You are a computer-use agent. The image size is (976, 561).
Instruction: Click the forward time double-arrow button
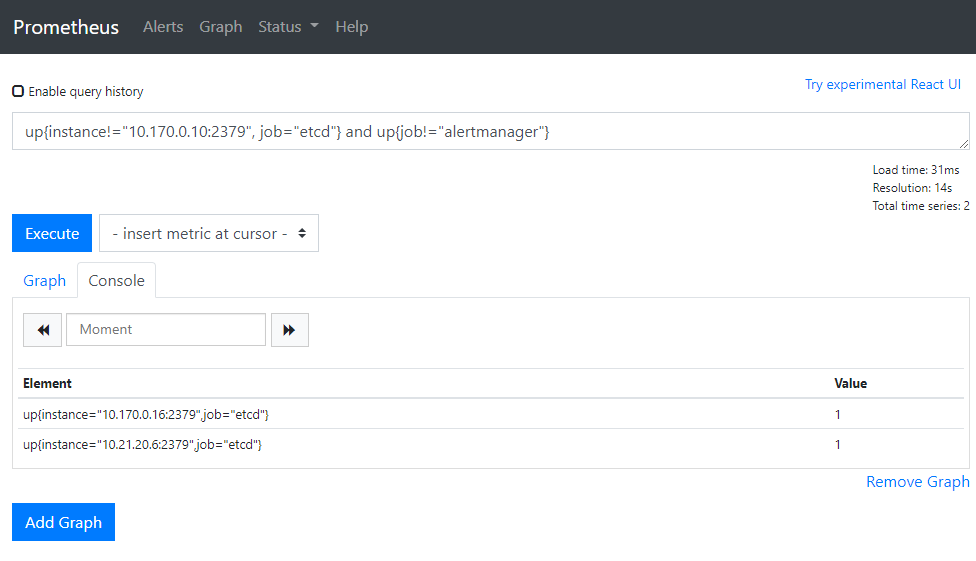(289, 330)
